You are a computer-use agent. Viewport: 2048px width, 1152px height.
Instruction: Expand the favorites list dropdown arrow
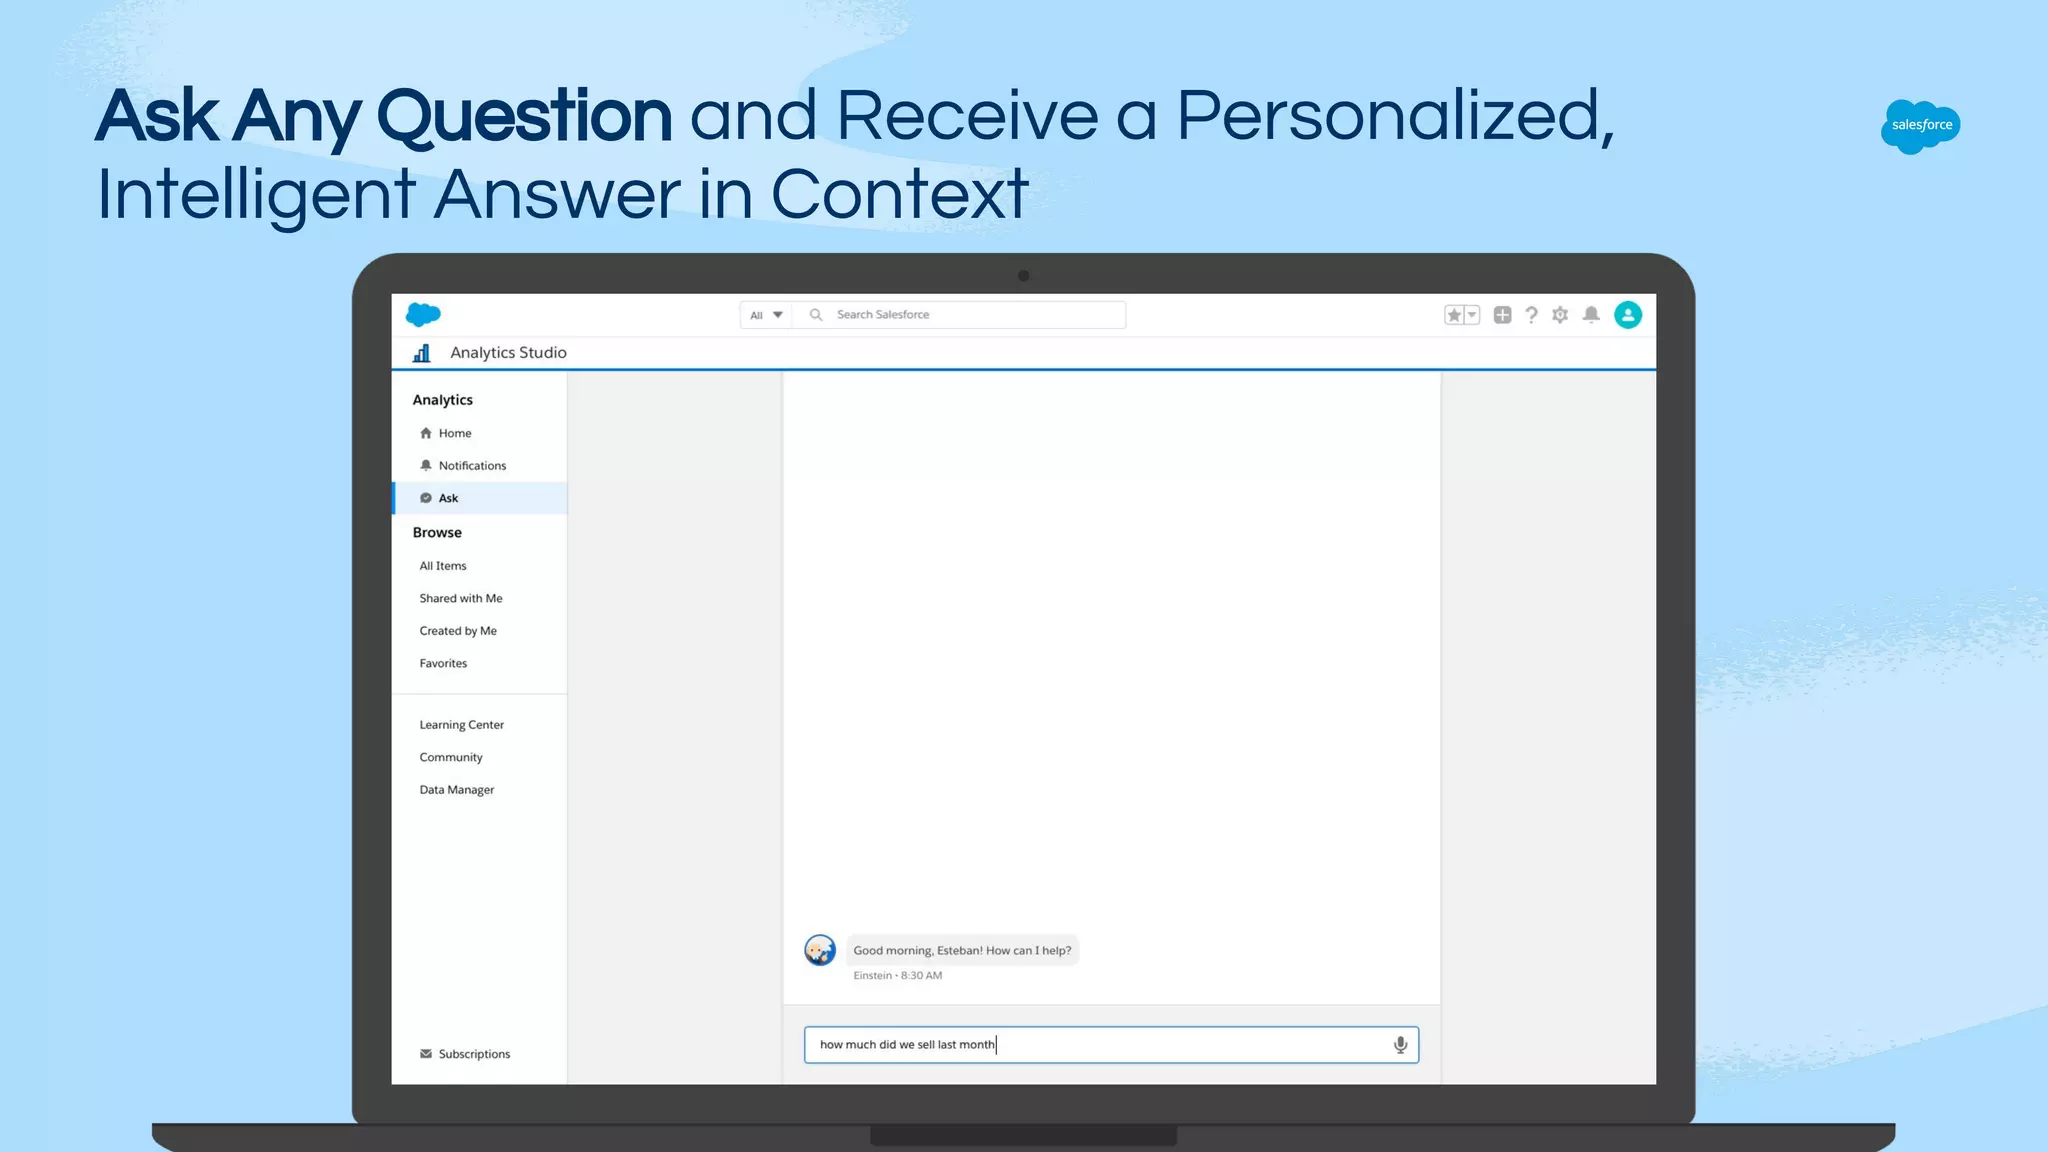1472,315
